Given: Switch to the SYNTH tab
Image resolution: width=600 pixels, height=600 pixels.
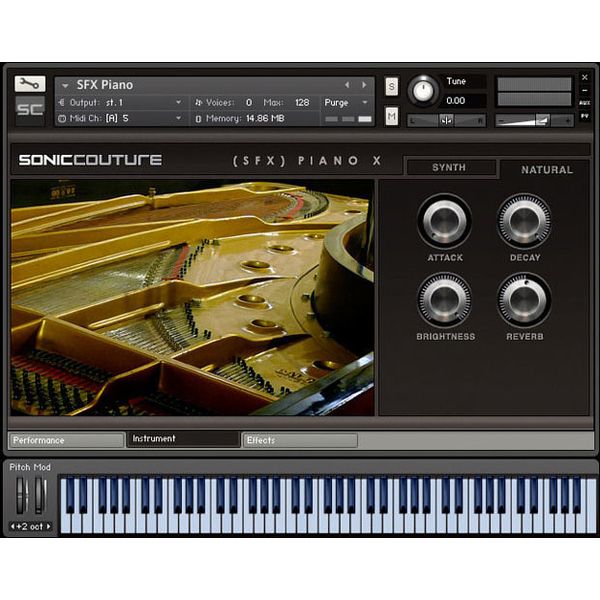Looking at the screenshot, I should (450, 168).
